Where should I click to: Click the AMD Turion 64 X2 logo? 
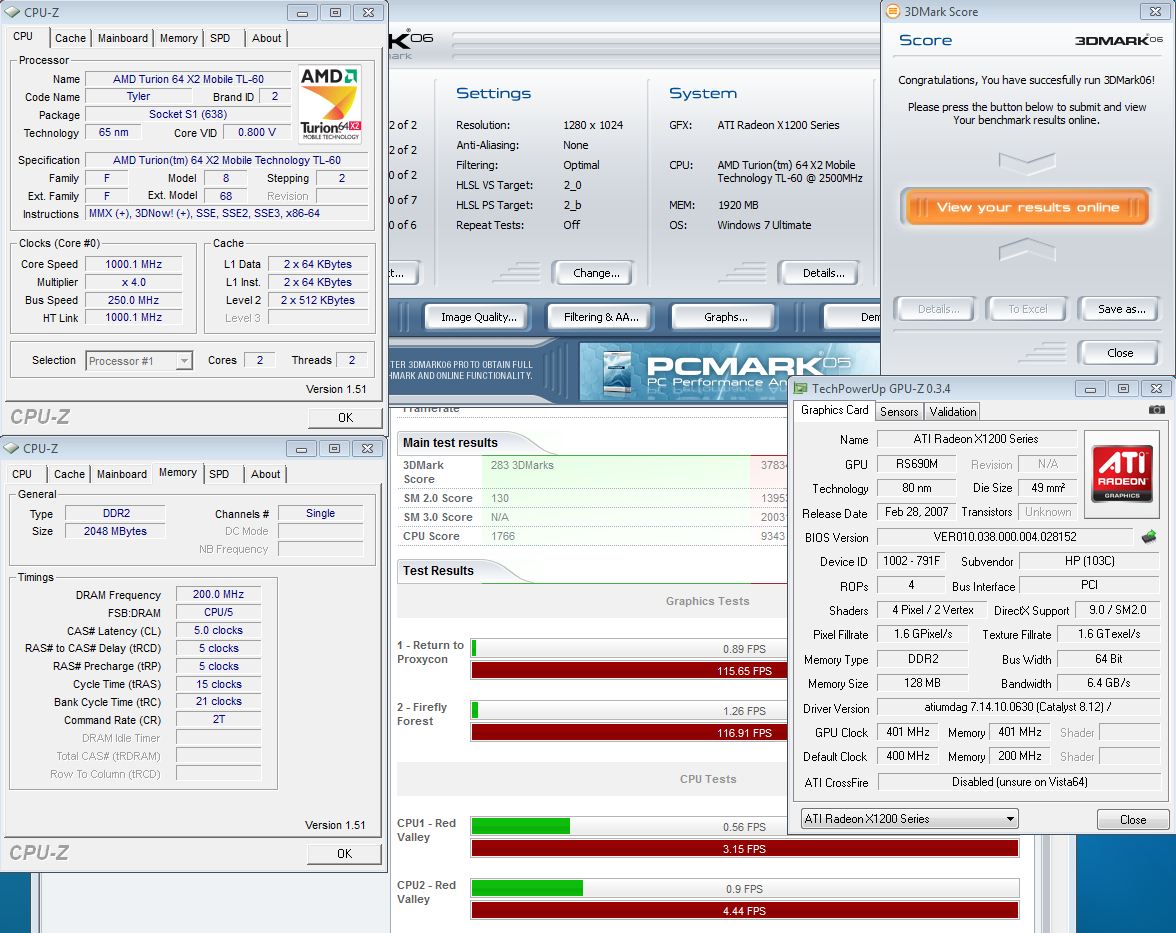(330, 104)
